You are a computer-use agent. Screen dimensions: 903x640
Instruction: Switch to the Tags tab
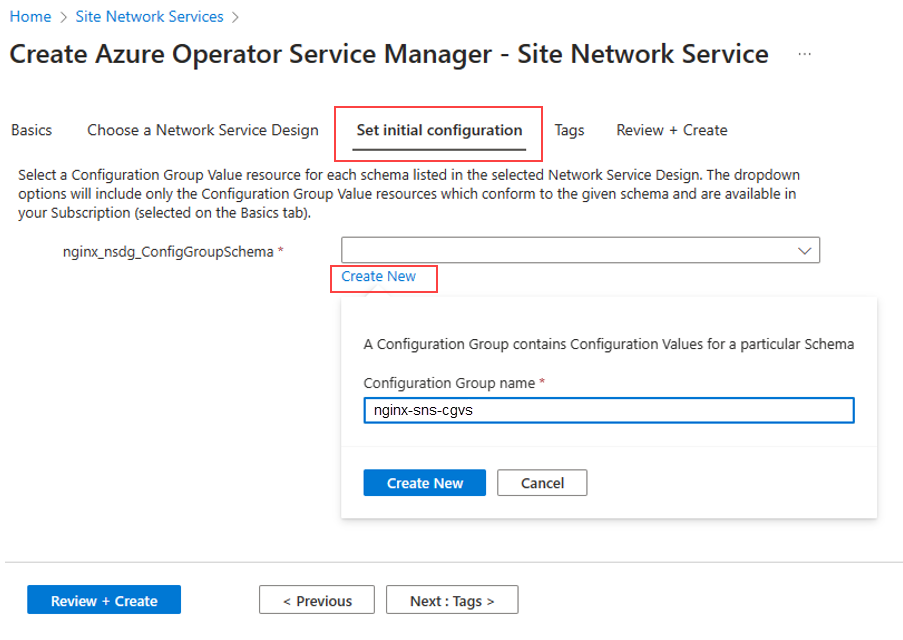[569, 130]
